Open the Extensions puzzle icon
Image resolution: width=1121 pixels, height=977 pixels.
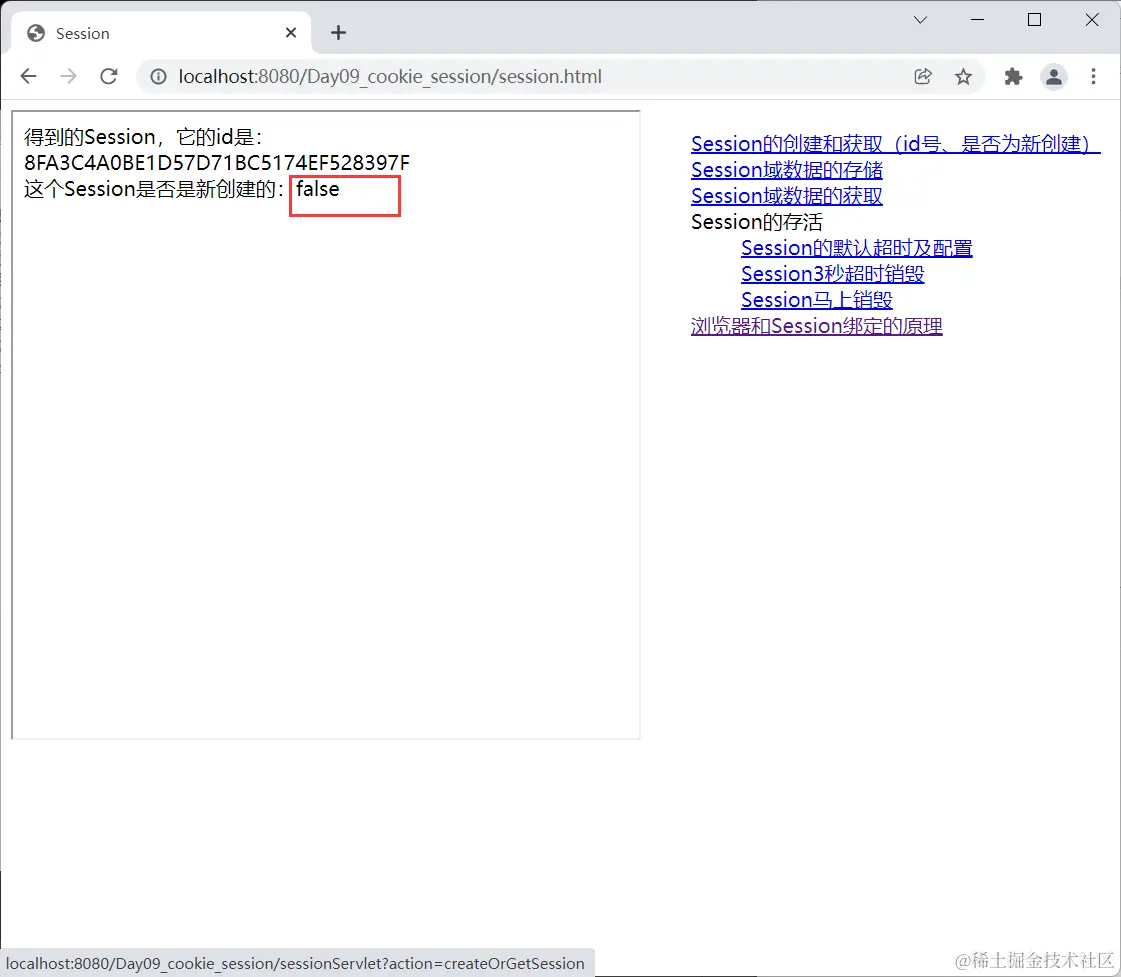click(x=1013, y=76)
